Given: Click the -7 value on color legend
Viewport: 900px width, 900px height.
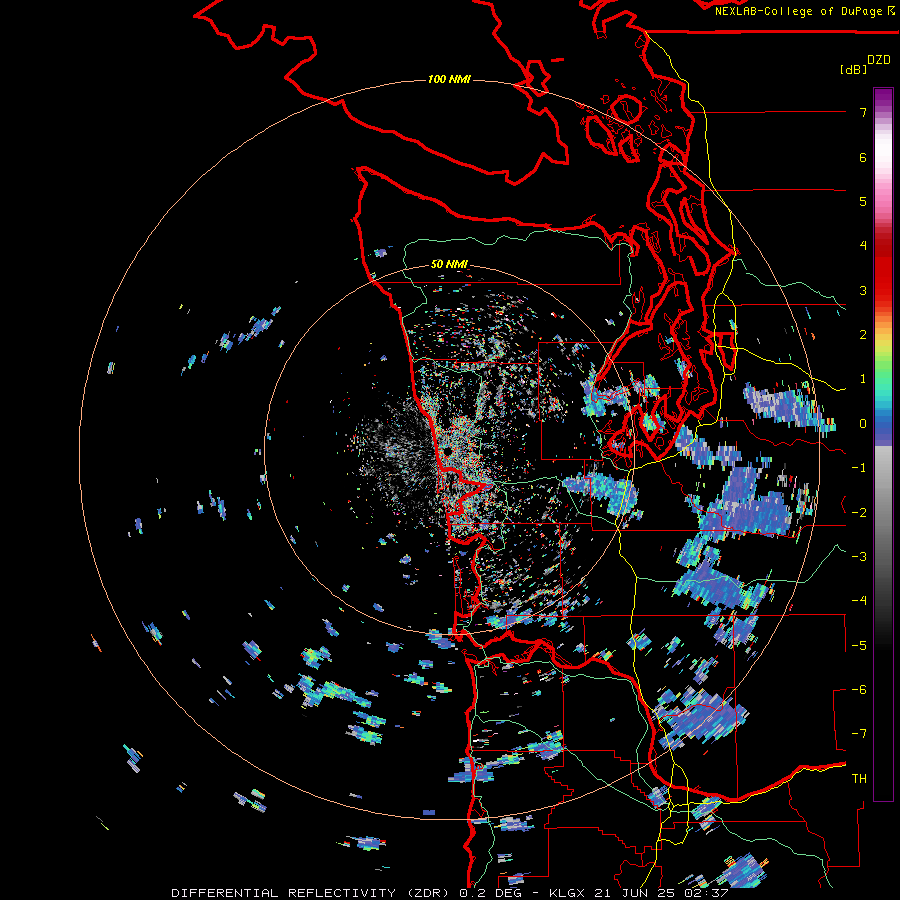Looking at the screenshot, I should 859,734.
